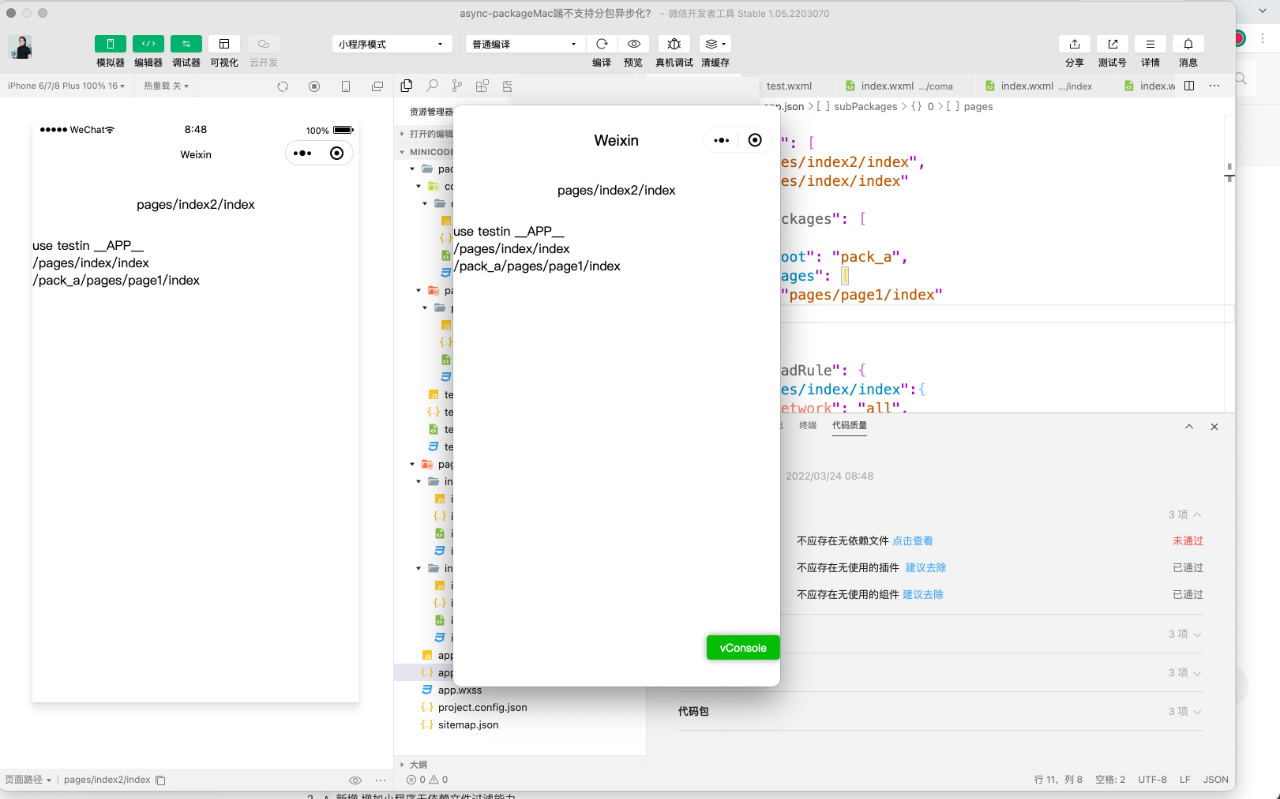Open the 热重载 hot reload dropdown
Image resolution: width=1280 pixels, height=799 pixels.
(166, 86)
